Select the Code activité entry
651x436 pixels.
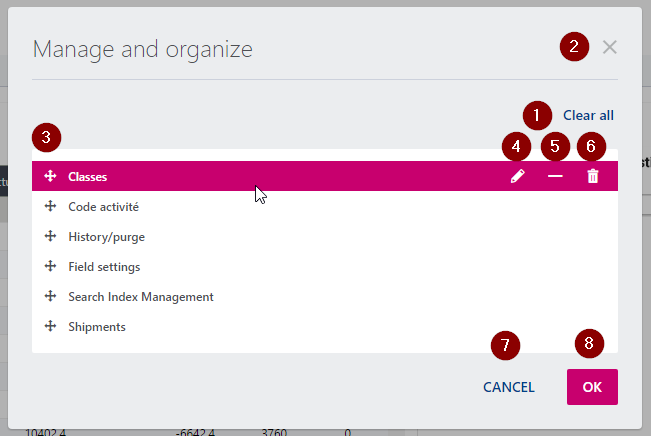tap(103, 207)
